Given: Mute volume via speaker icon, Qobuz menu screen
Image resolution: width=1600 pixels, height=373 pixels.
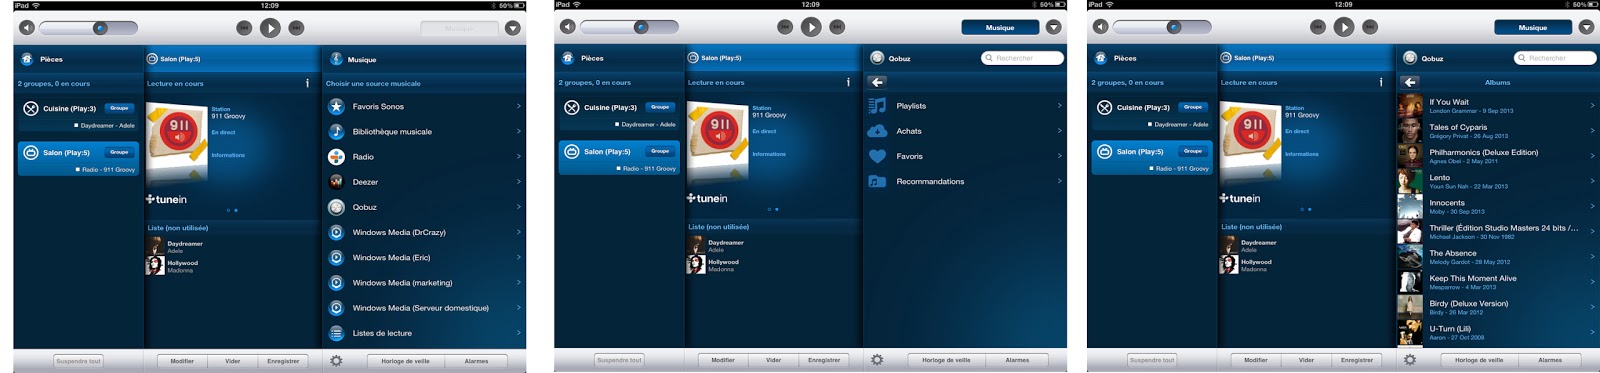Looking at the screenshot, I should coord(568,27).
